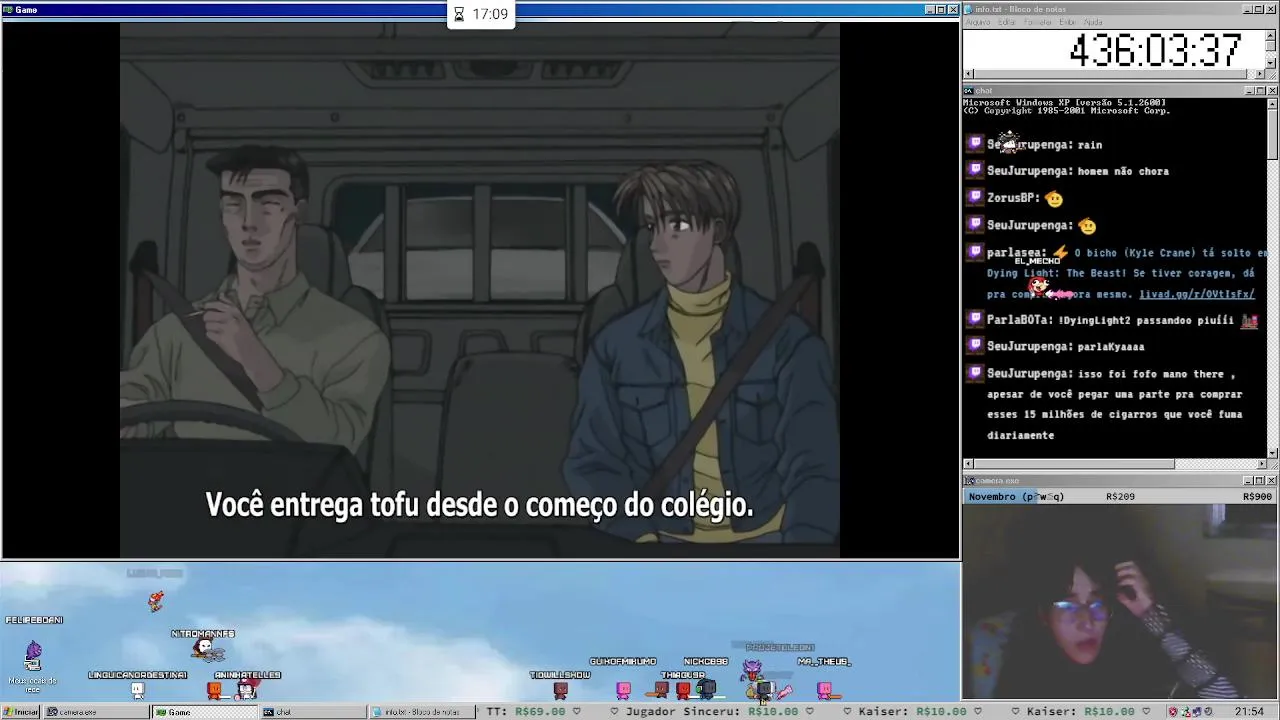This screenshot has height=720, width=1280.
Task: Click the Twitch badge beside parlasea
Action: tap(975, 253)
